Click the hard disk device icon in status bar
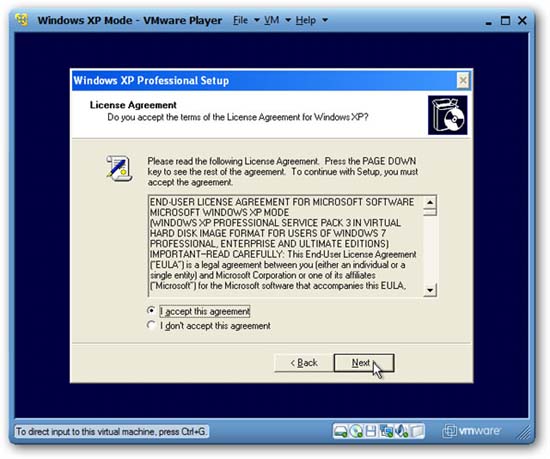 tap(340, 431)
